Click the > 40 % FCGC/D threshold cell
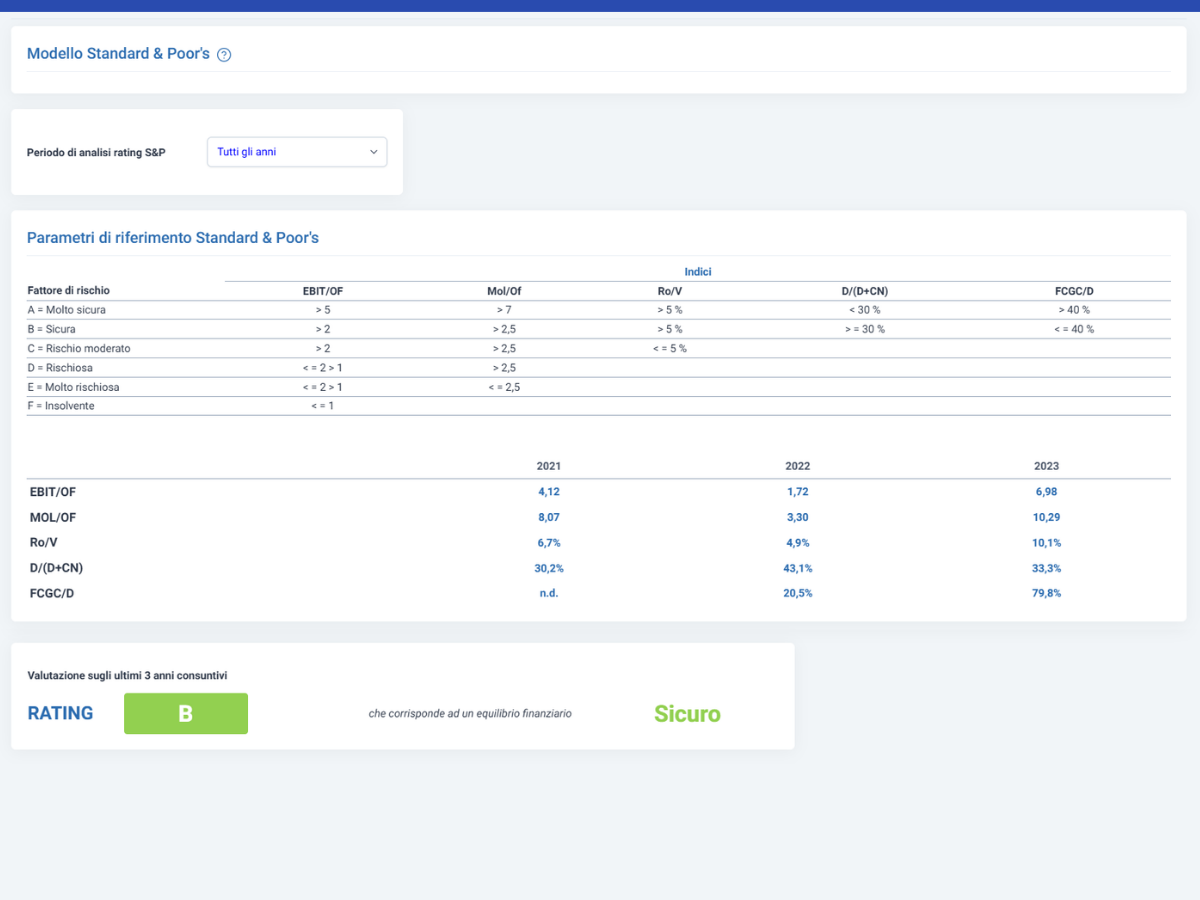The height and width of the screenshot is (900, 1200). tap(1074, 310)
